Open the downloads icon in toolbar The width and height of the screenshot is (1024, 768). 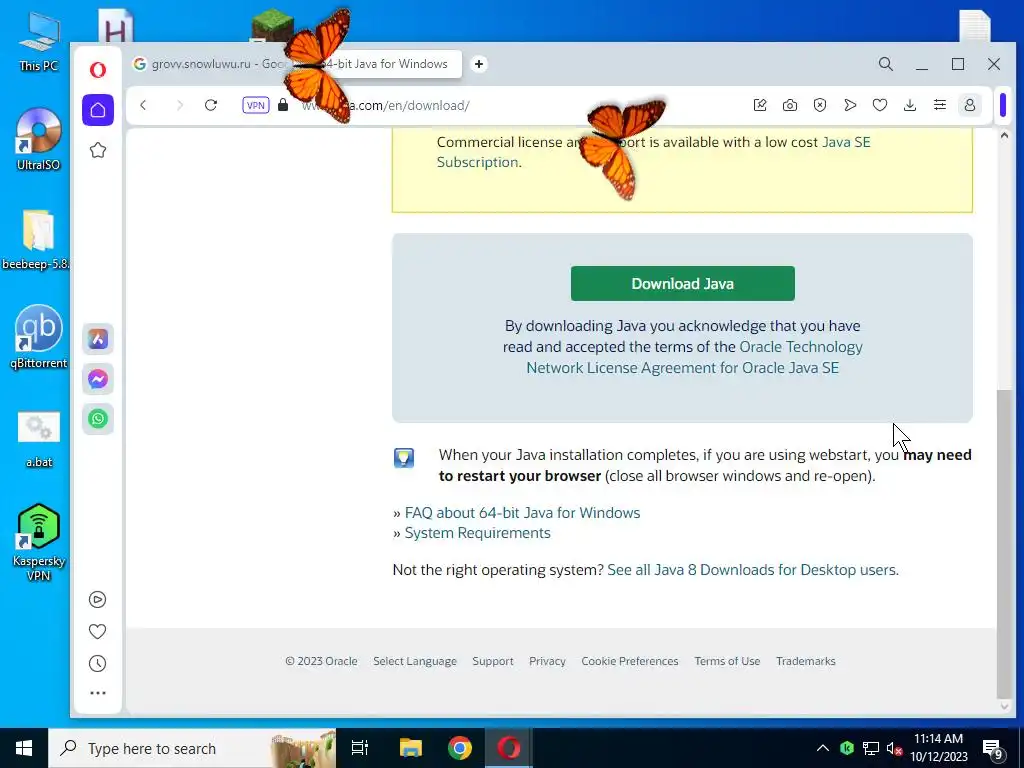910,105
